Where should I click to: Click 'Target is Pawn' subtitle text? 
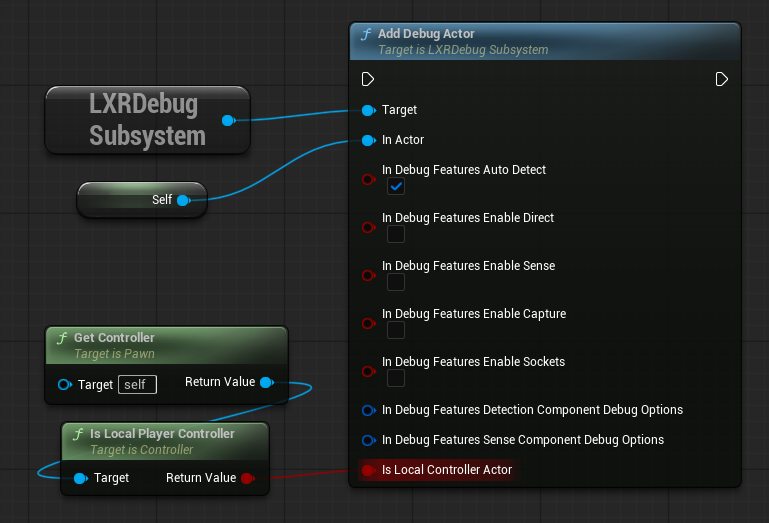click(x=114, y=354)
